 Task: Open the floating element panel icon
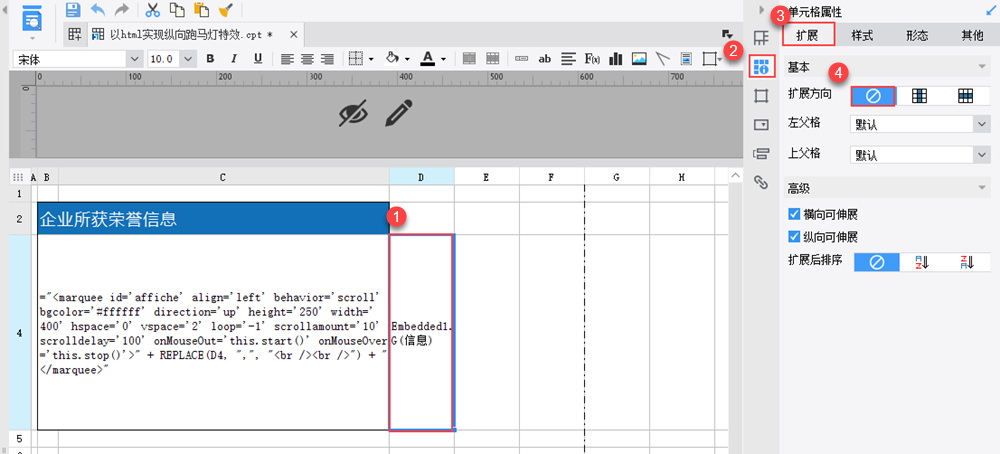[760, 96]
